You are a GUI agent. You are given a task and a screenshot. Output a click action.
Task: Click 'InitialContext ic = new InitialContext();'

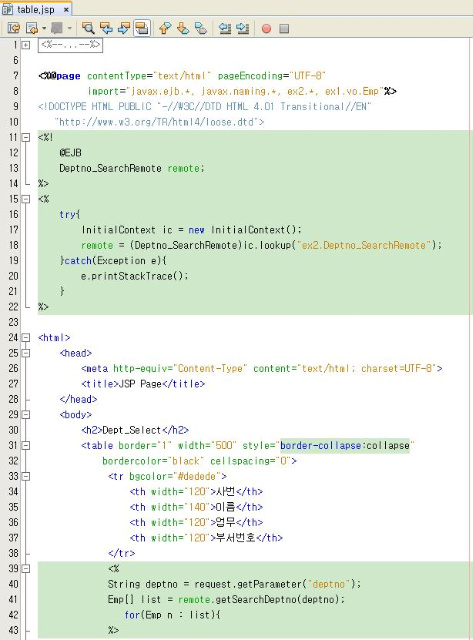191,230
